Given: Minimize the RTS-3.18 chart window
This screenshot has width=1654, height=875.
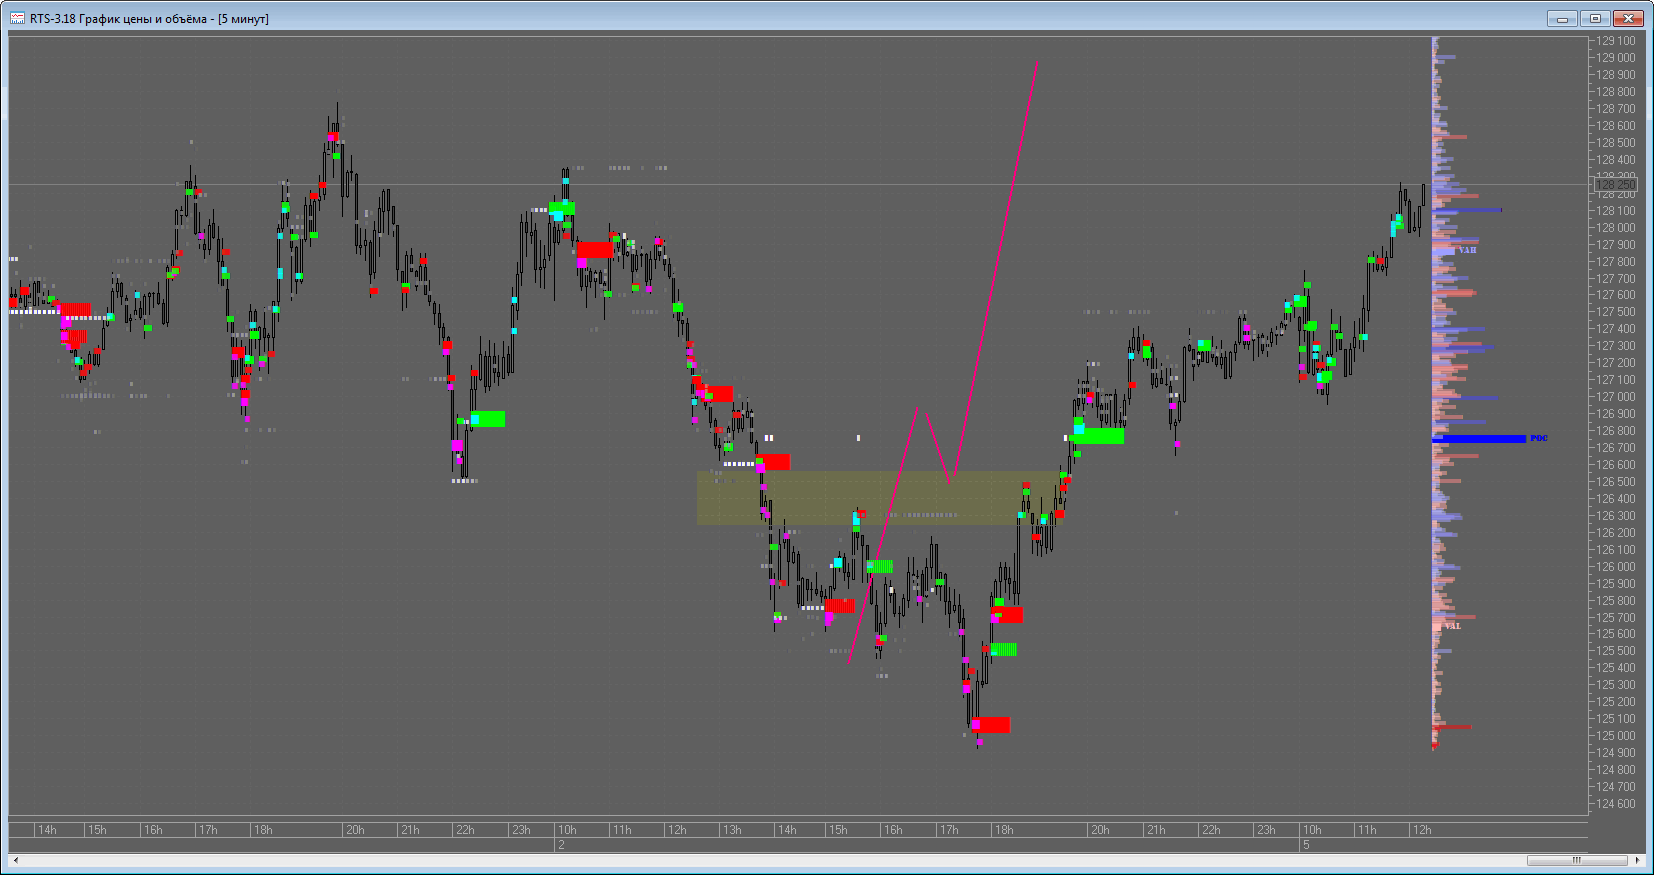Looking at the screenshot, I should point(1562,18).
